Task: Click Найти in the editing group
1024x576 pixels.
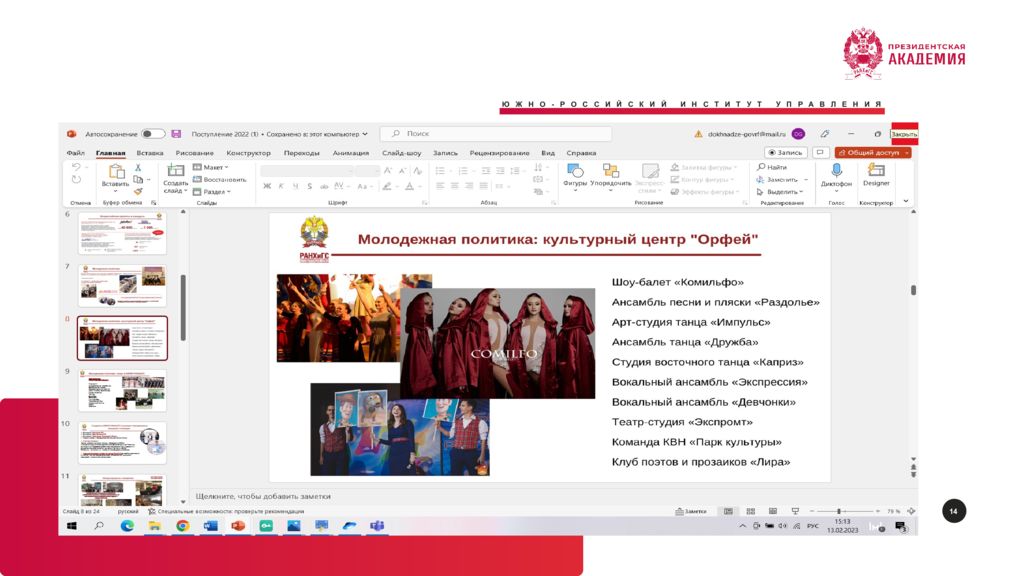Action: click(772, 167)
